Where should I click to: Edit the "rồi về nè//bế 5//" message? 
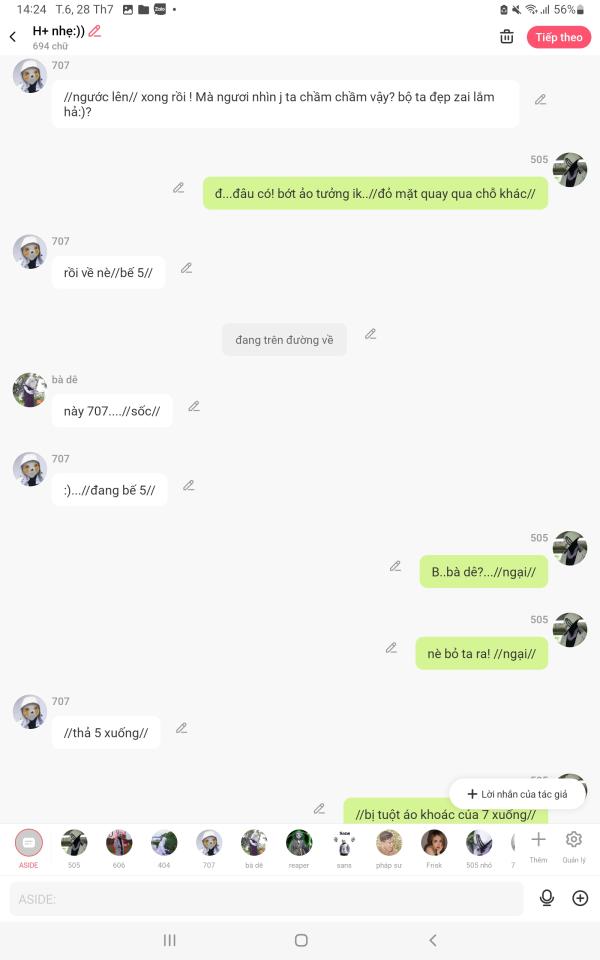[x=186, y=268]
